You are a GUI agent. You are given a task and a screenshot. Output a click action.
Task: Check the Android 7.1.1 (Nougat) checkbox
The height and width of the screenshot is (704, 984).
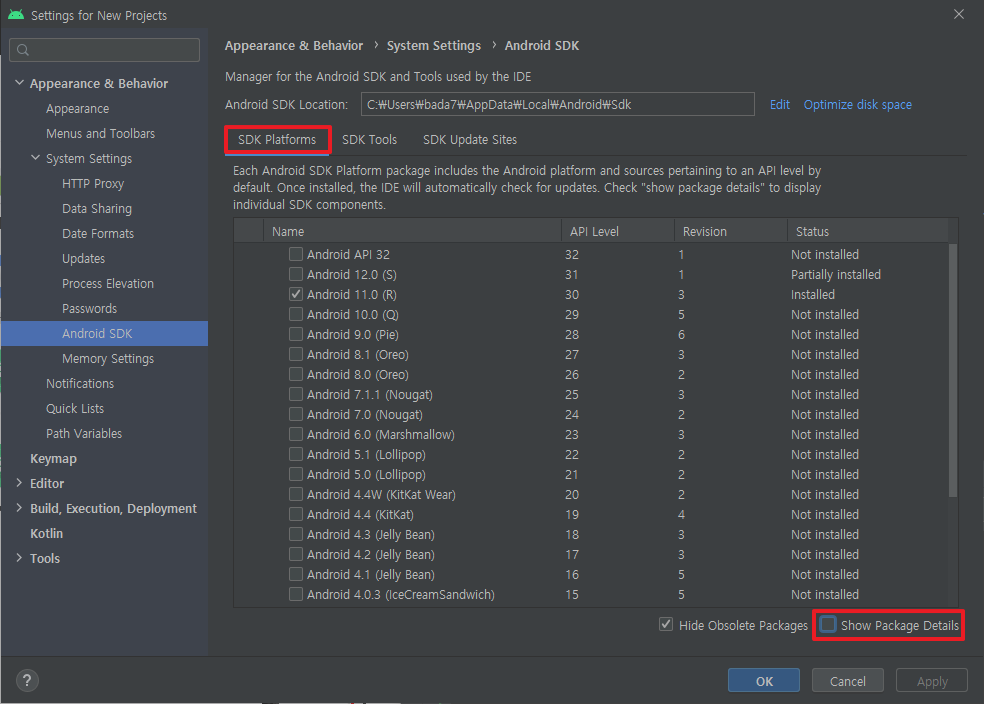296,395
